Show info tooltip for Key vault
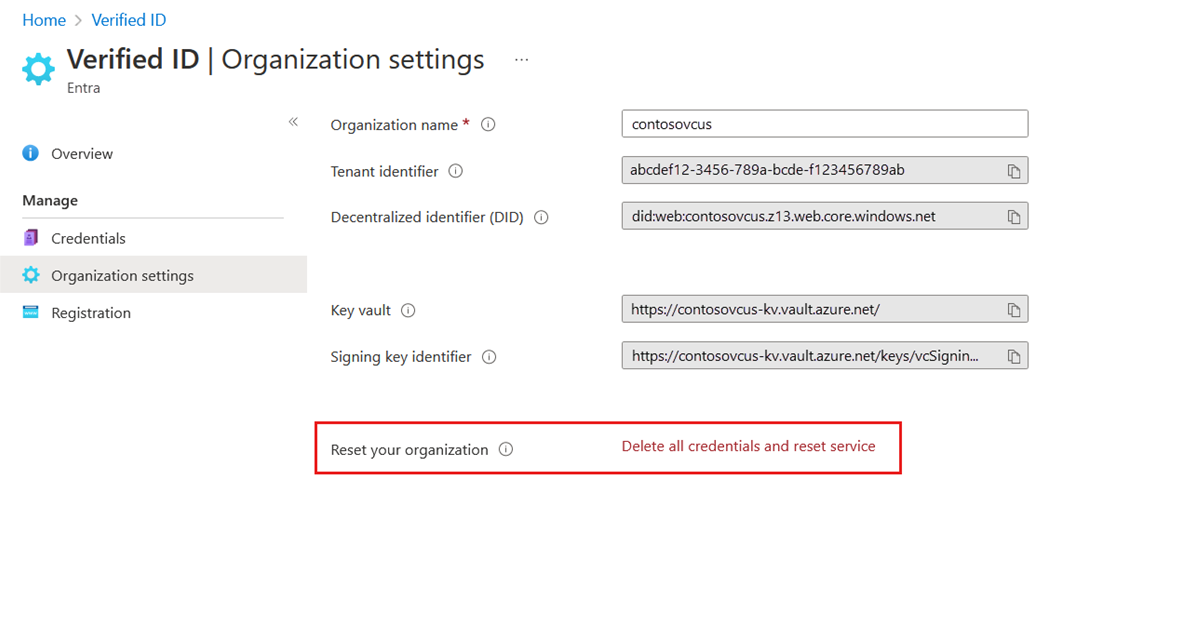1198x641 pixels. tap(408, 310)
